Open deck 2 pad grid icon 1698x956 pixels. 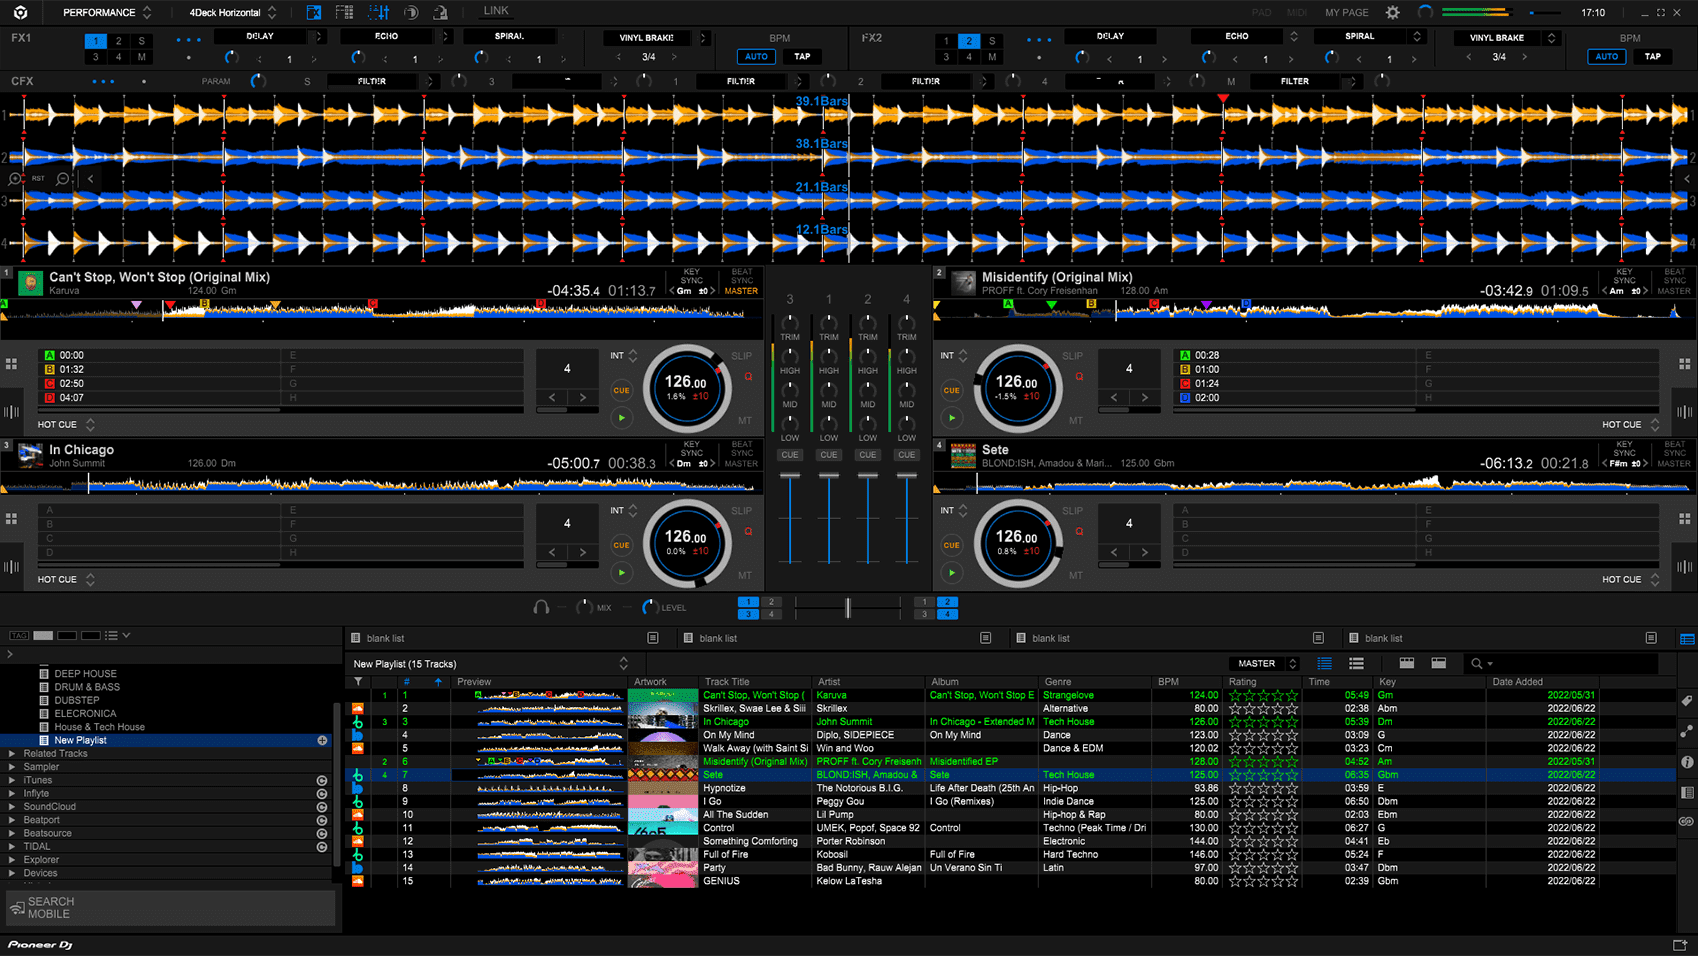tap(1685, 364)
